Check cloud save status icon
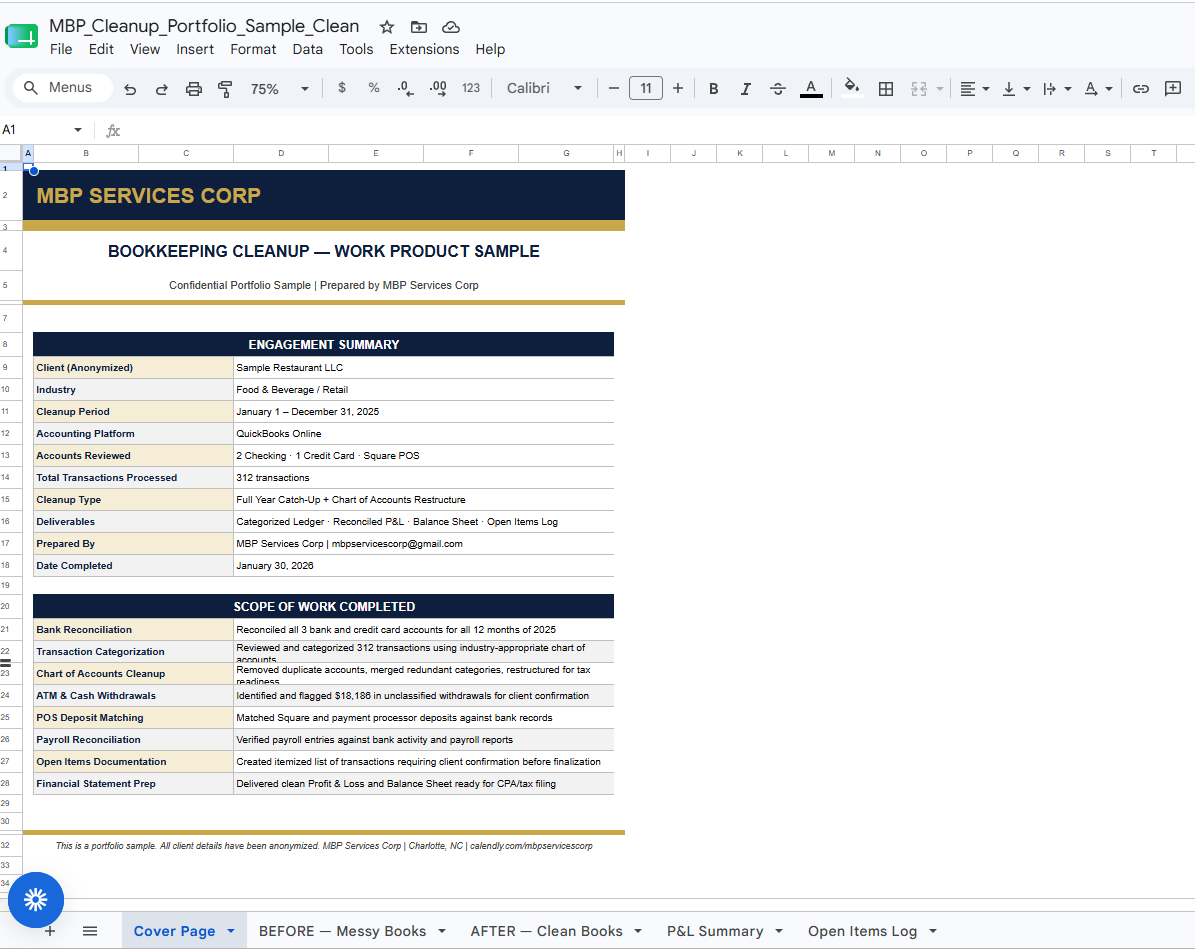The width and height of the screenshot is (1195, 949). (x=451, y=27)
